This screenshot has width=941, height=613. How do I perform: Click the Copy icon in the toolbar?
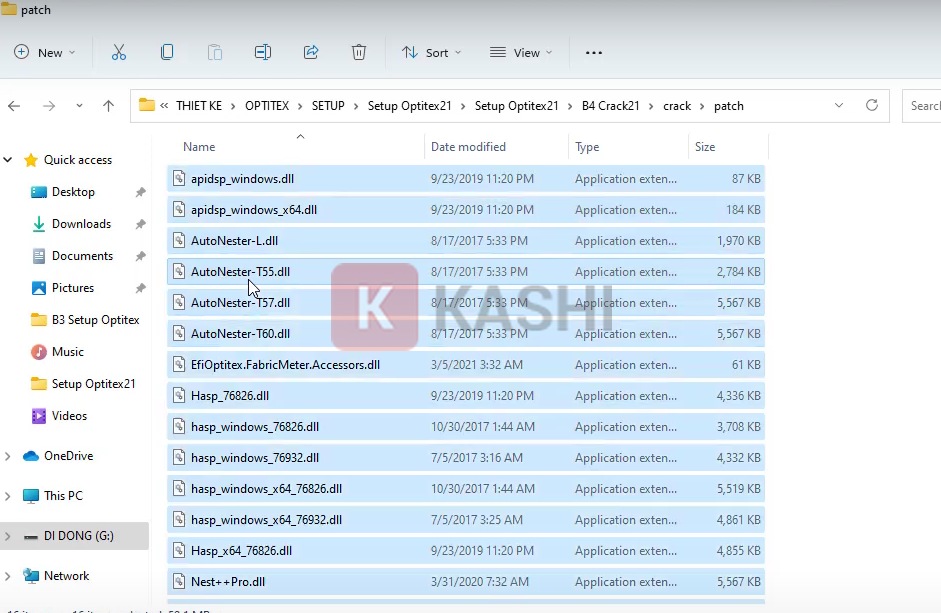166,52
